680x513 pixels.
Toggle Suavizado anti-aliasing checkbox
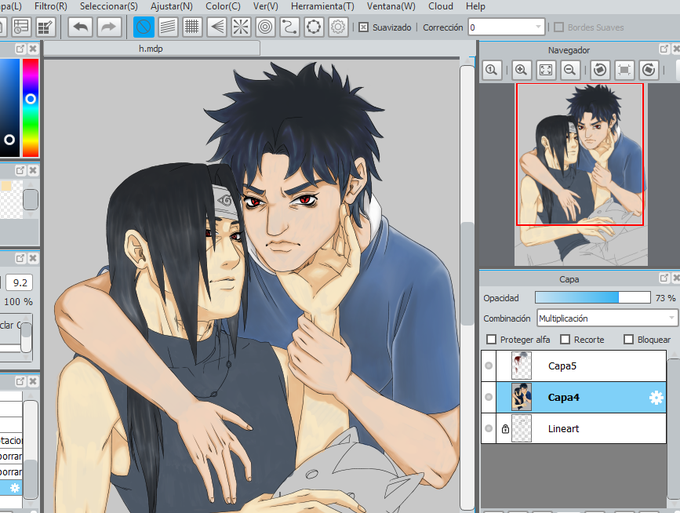pyautogui.click(x=363, y=27)
